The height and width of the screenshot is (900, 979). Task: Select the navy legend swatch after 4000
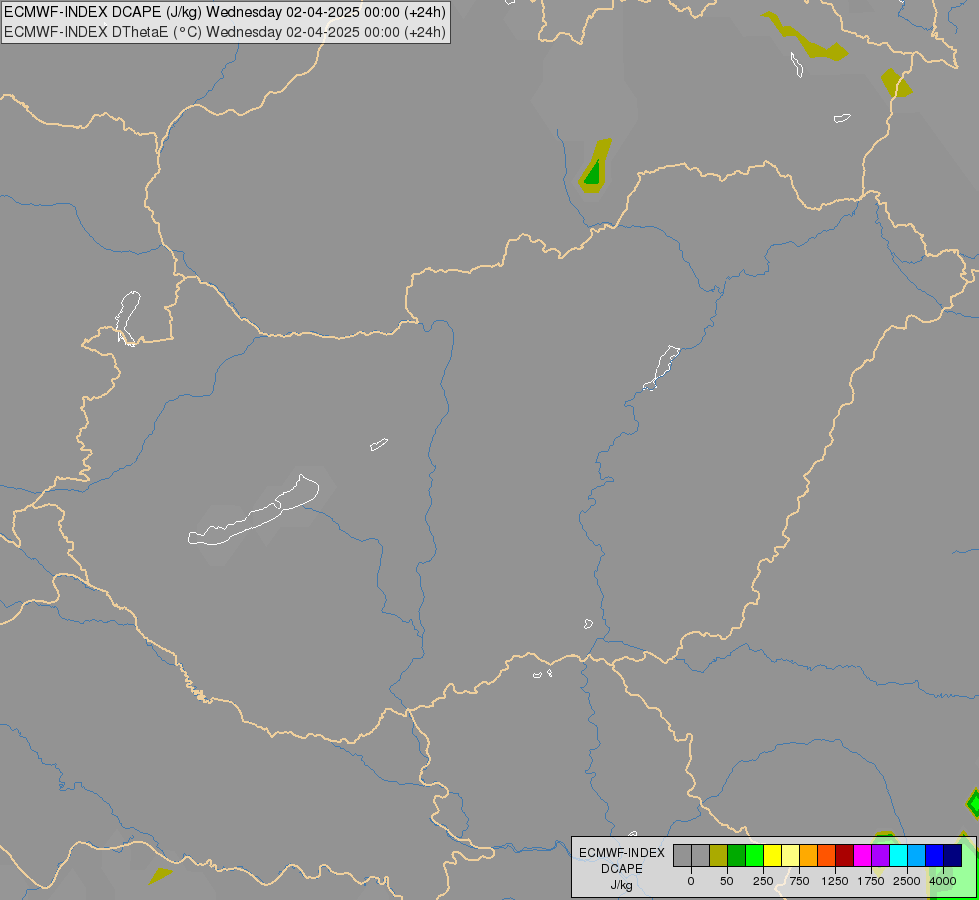click(953, 855)
